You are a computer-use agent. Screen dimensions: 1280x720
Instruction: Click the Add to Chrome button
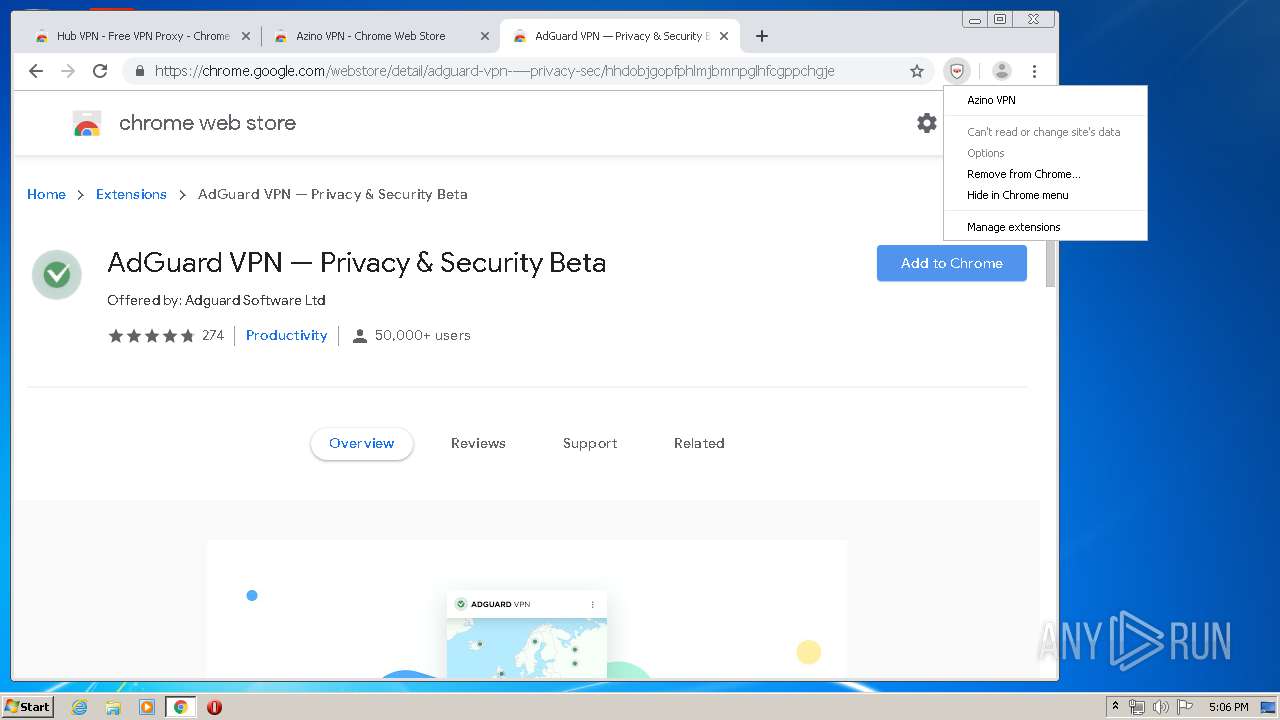pyautogui.click(x=952, y=263)
